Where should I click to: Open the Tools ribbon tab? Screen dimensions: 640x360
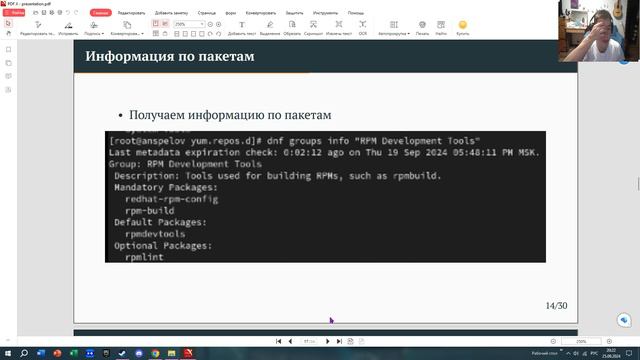click(x=325, y=13)
